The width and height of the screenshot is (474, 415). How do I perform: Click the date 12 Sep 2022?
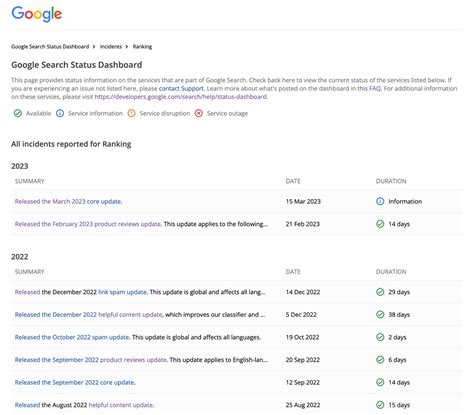click(x=303, y=382)
